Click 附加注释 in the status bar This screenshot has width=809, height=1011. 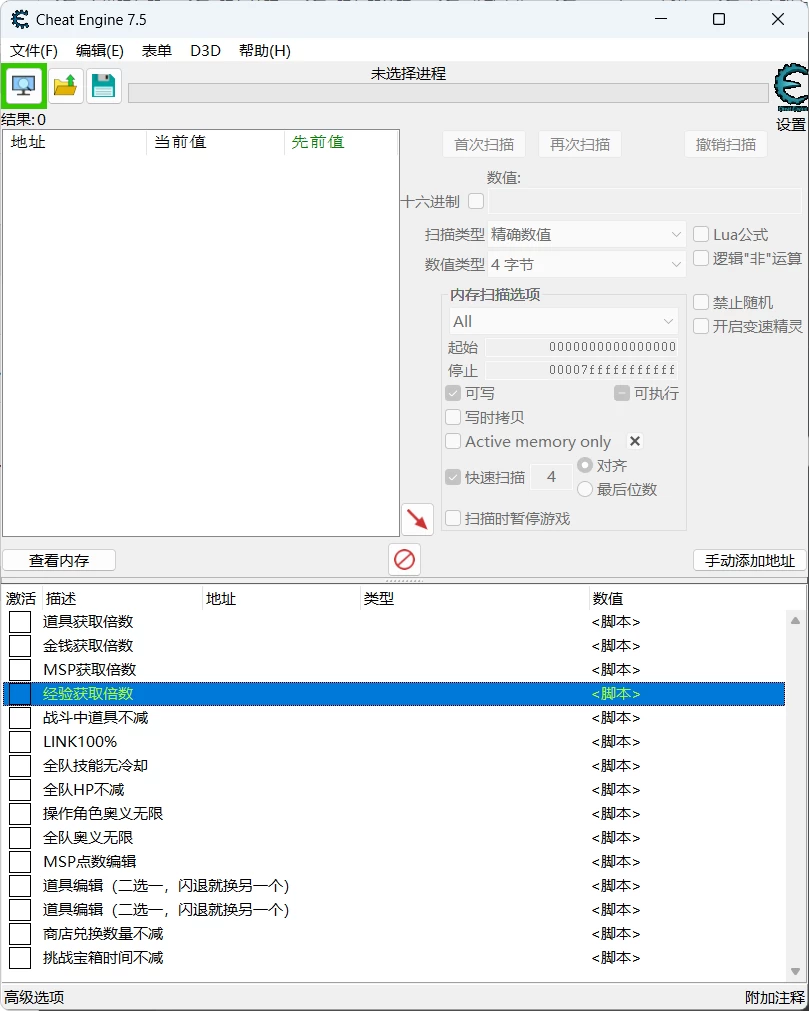click(775, 997)
